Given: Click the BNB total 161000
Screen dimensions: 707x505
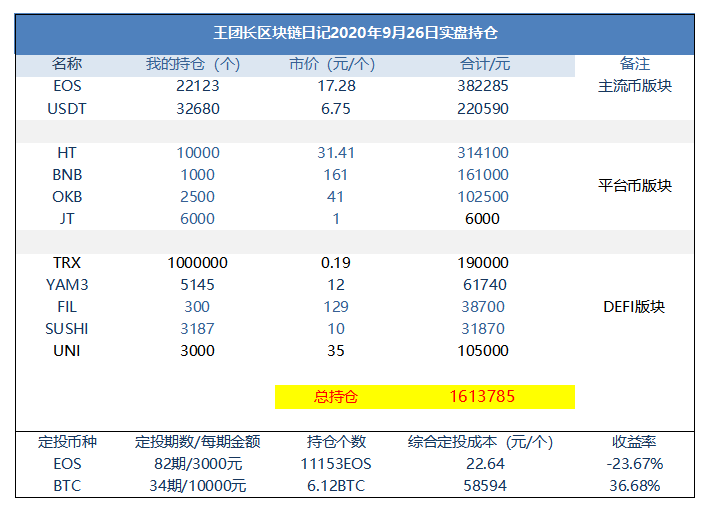Looking at the screenshot, I should [483, 174].
